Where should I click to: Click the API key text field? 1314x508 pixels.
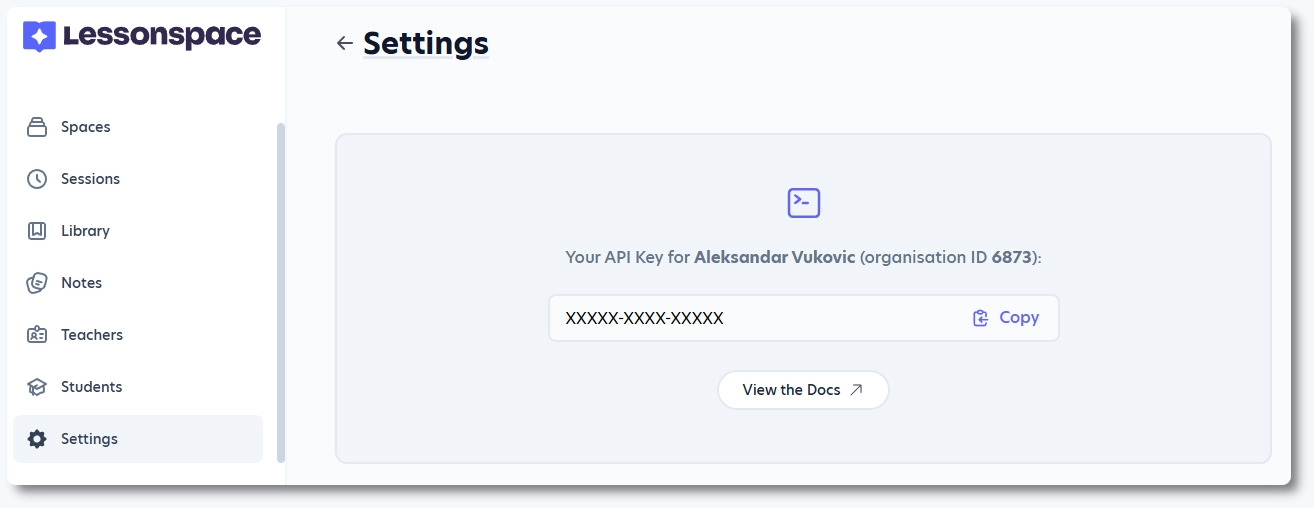pos(750,318)
